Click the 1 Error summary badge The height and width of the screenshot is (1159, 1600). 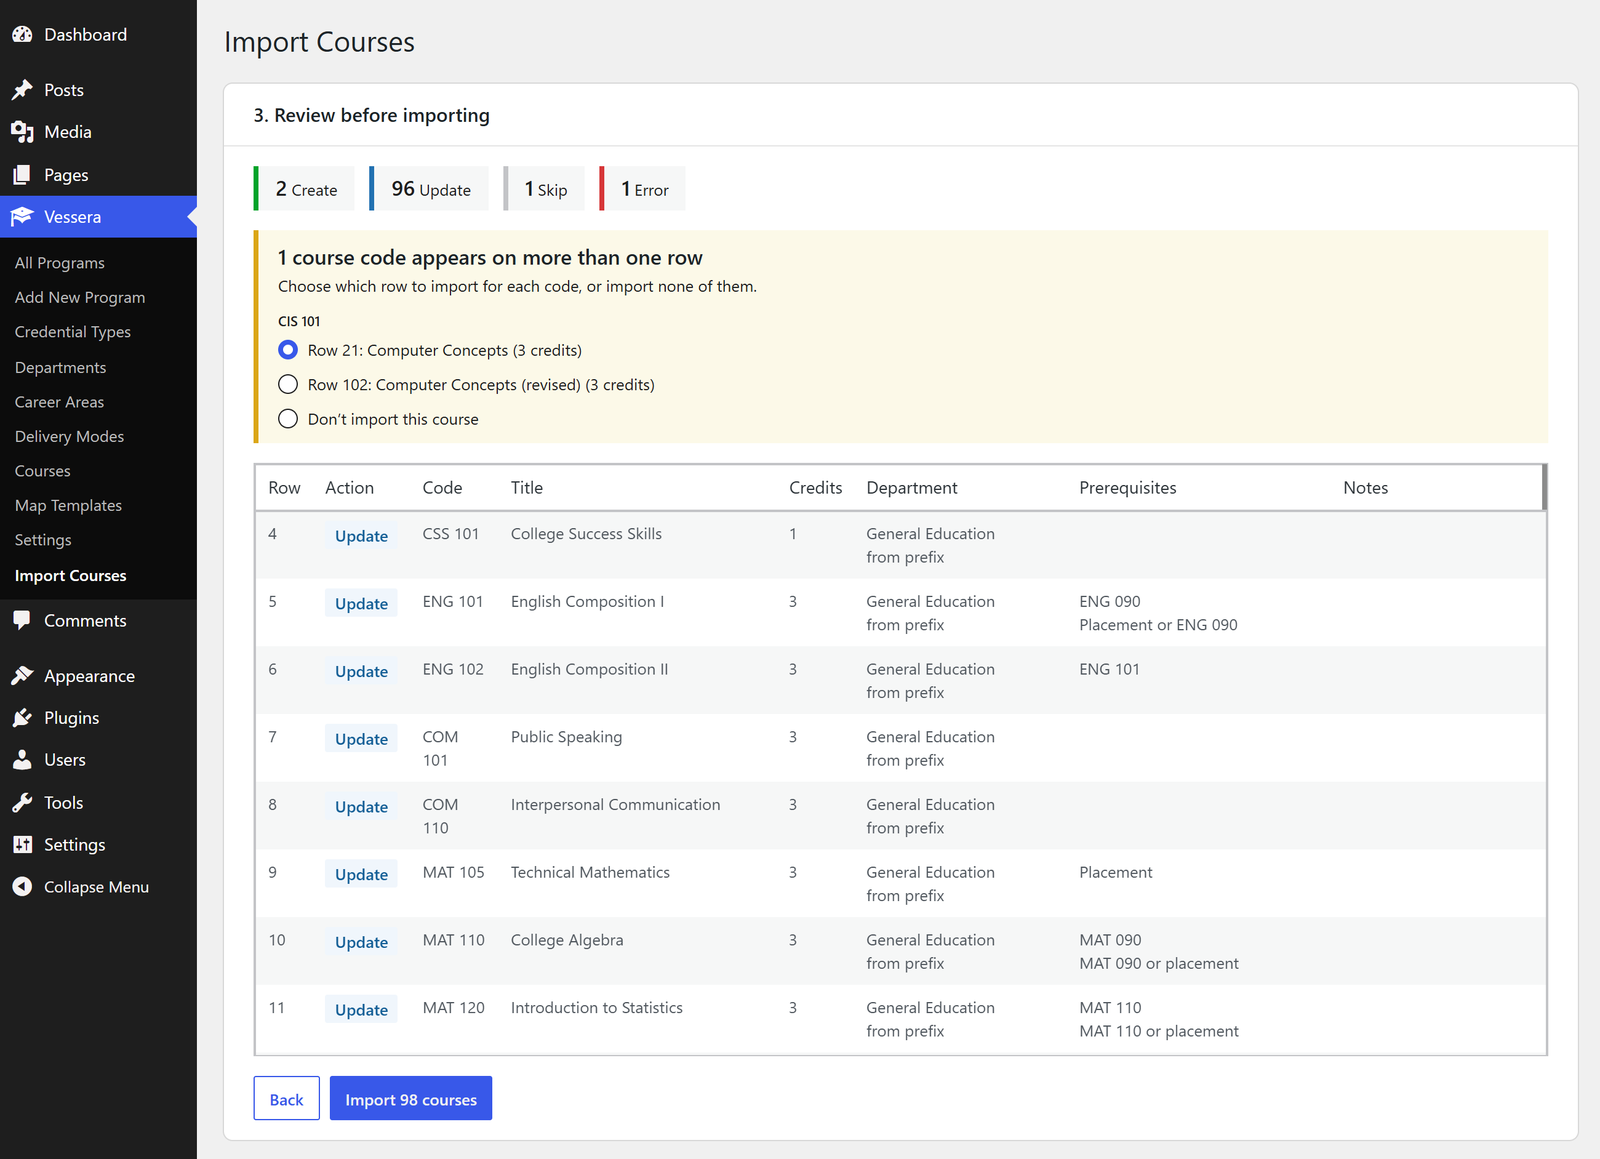(643, 188)
